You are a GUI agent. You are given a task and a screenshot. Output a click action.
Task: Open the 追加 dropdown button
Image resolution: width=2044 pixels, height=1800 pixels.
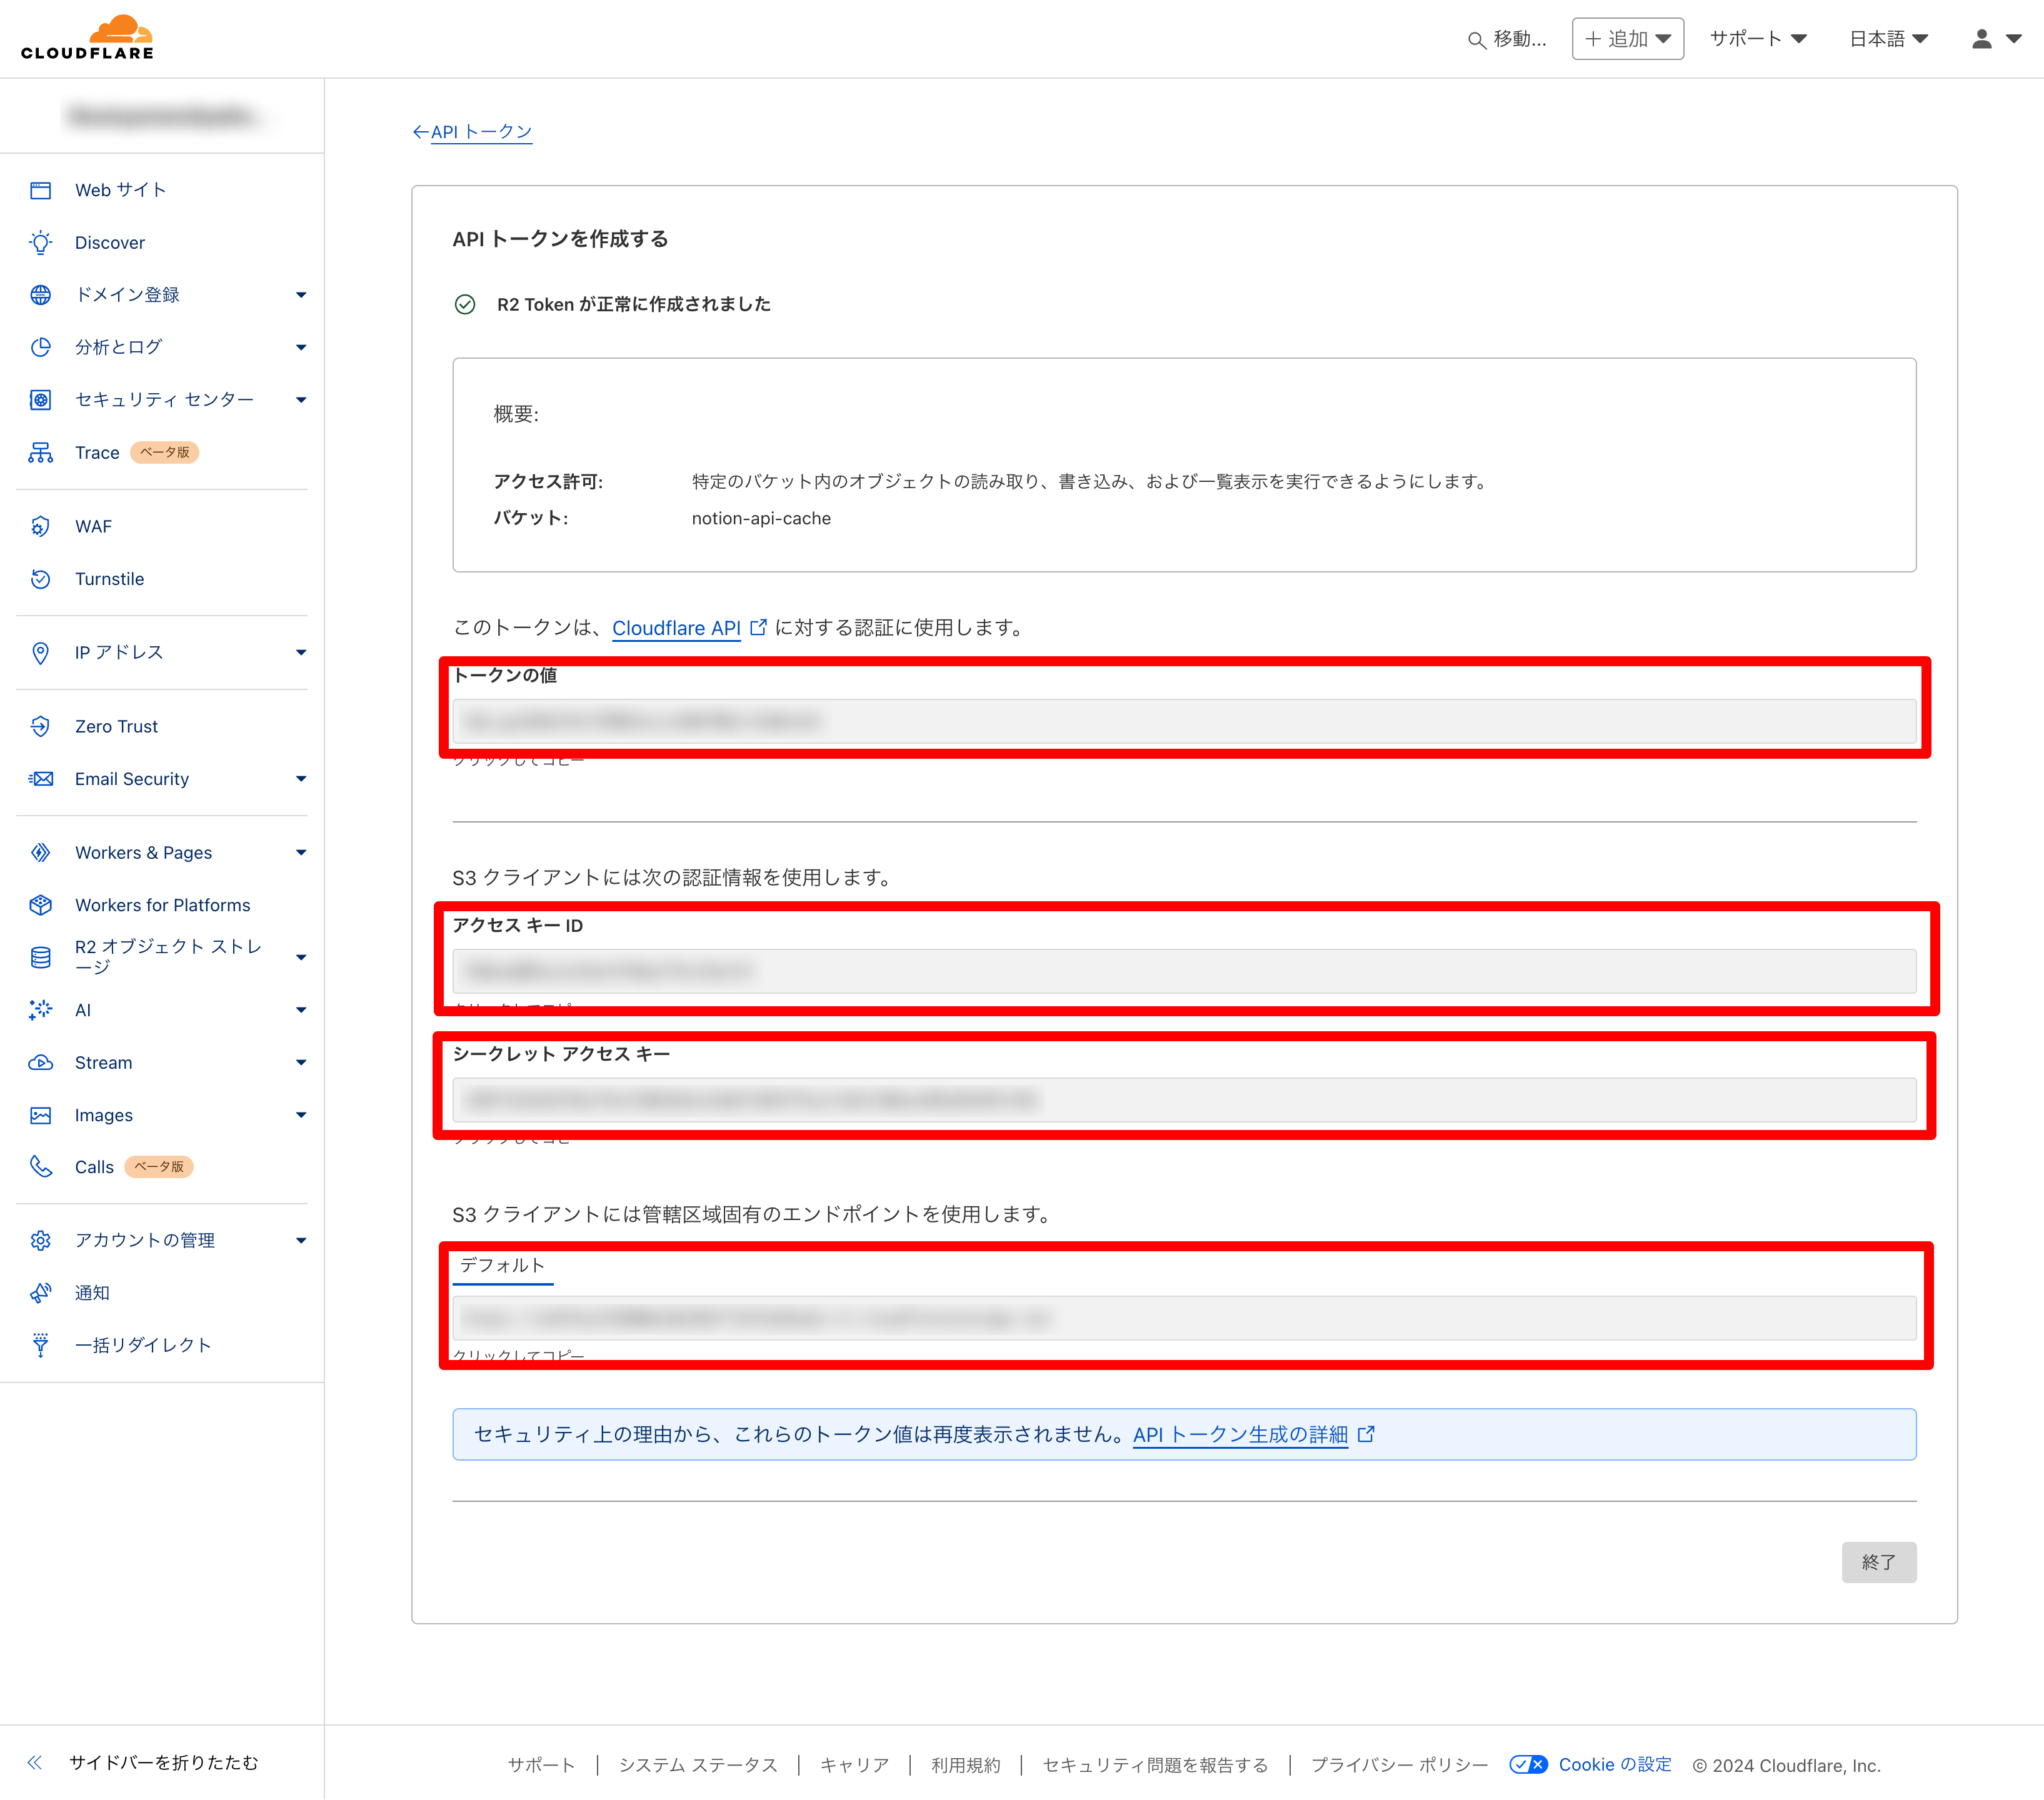(1628, 39)
